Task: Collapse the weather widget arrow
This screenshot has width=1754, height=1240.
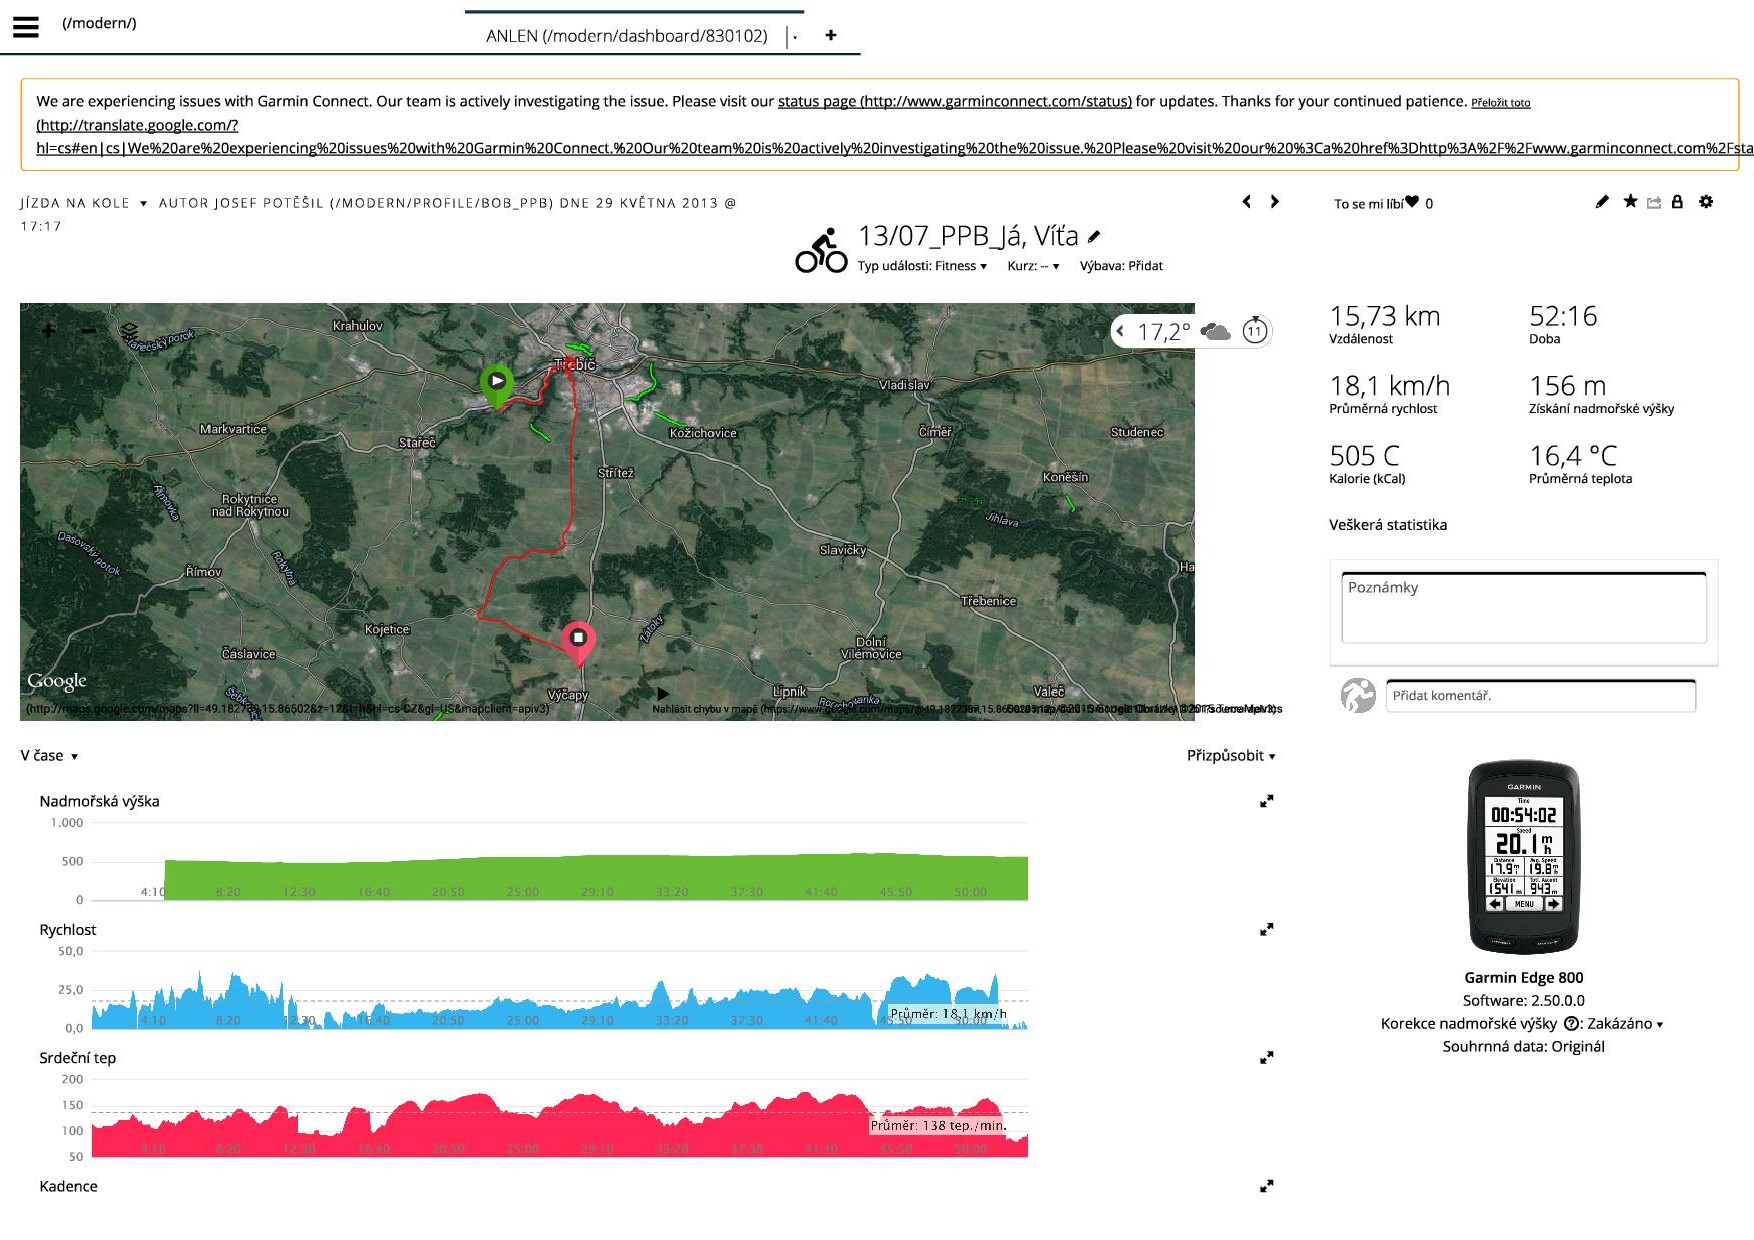Action: [x=1121, y=331]
